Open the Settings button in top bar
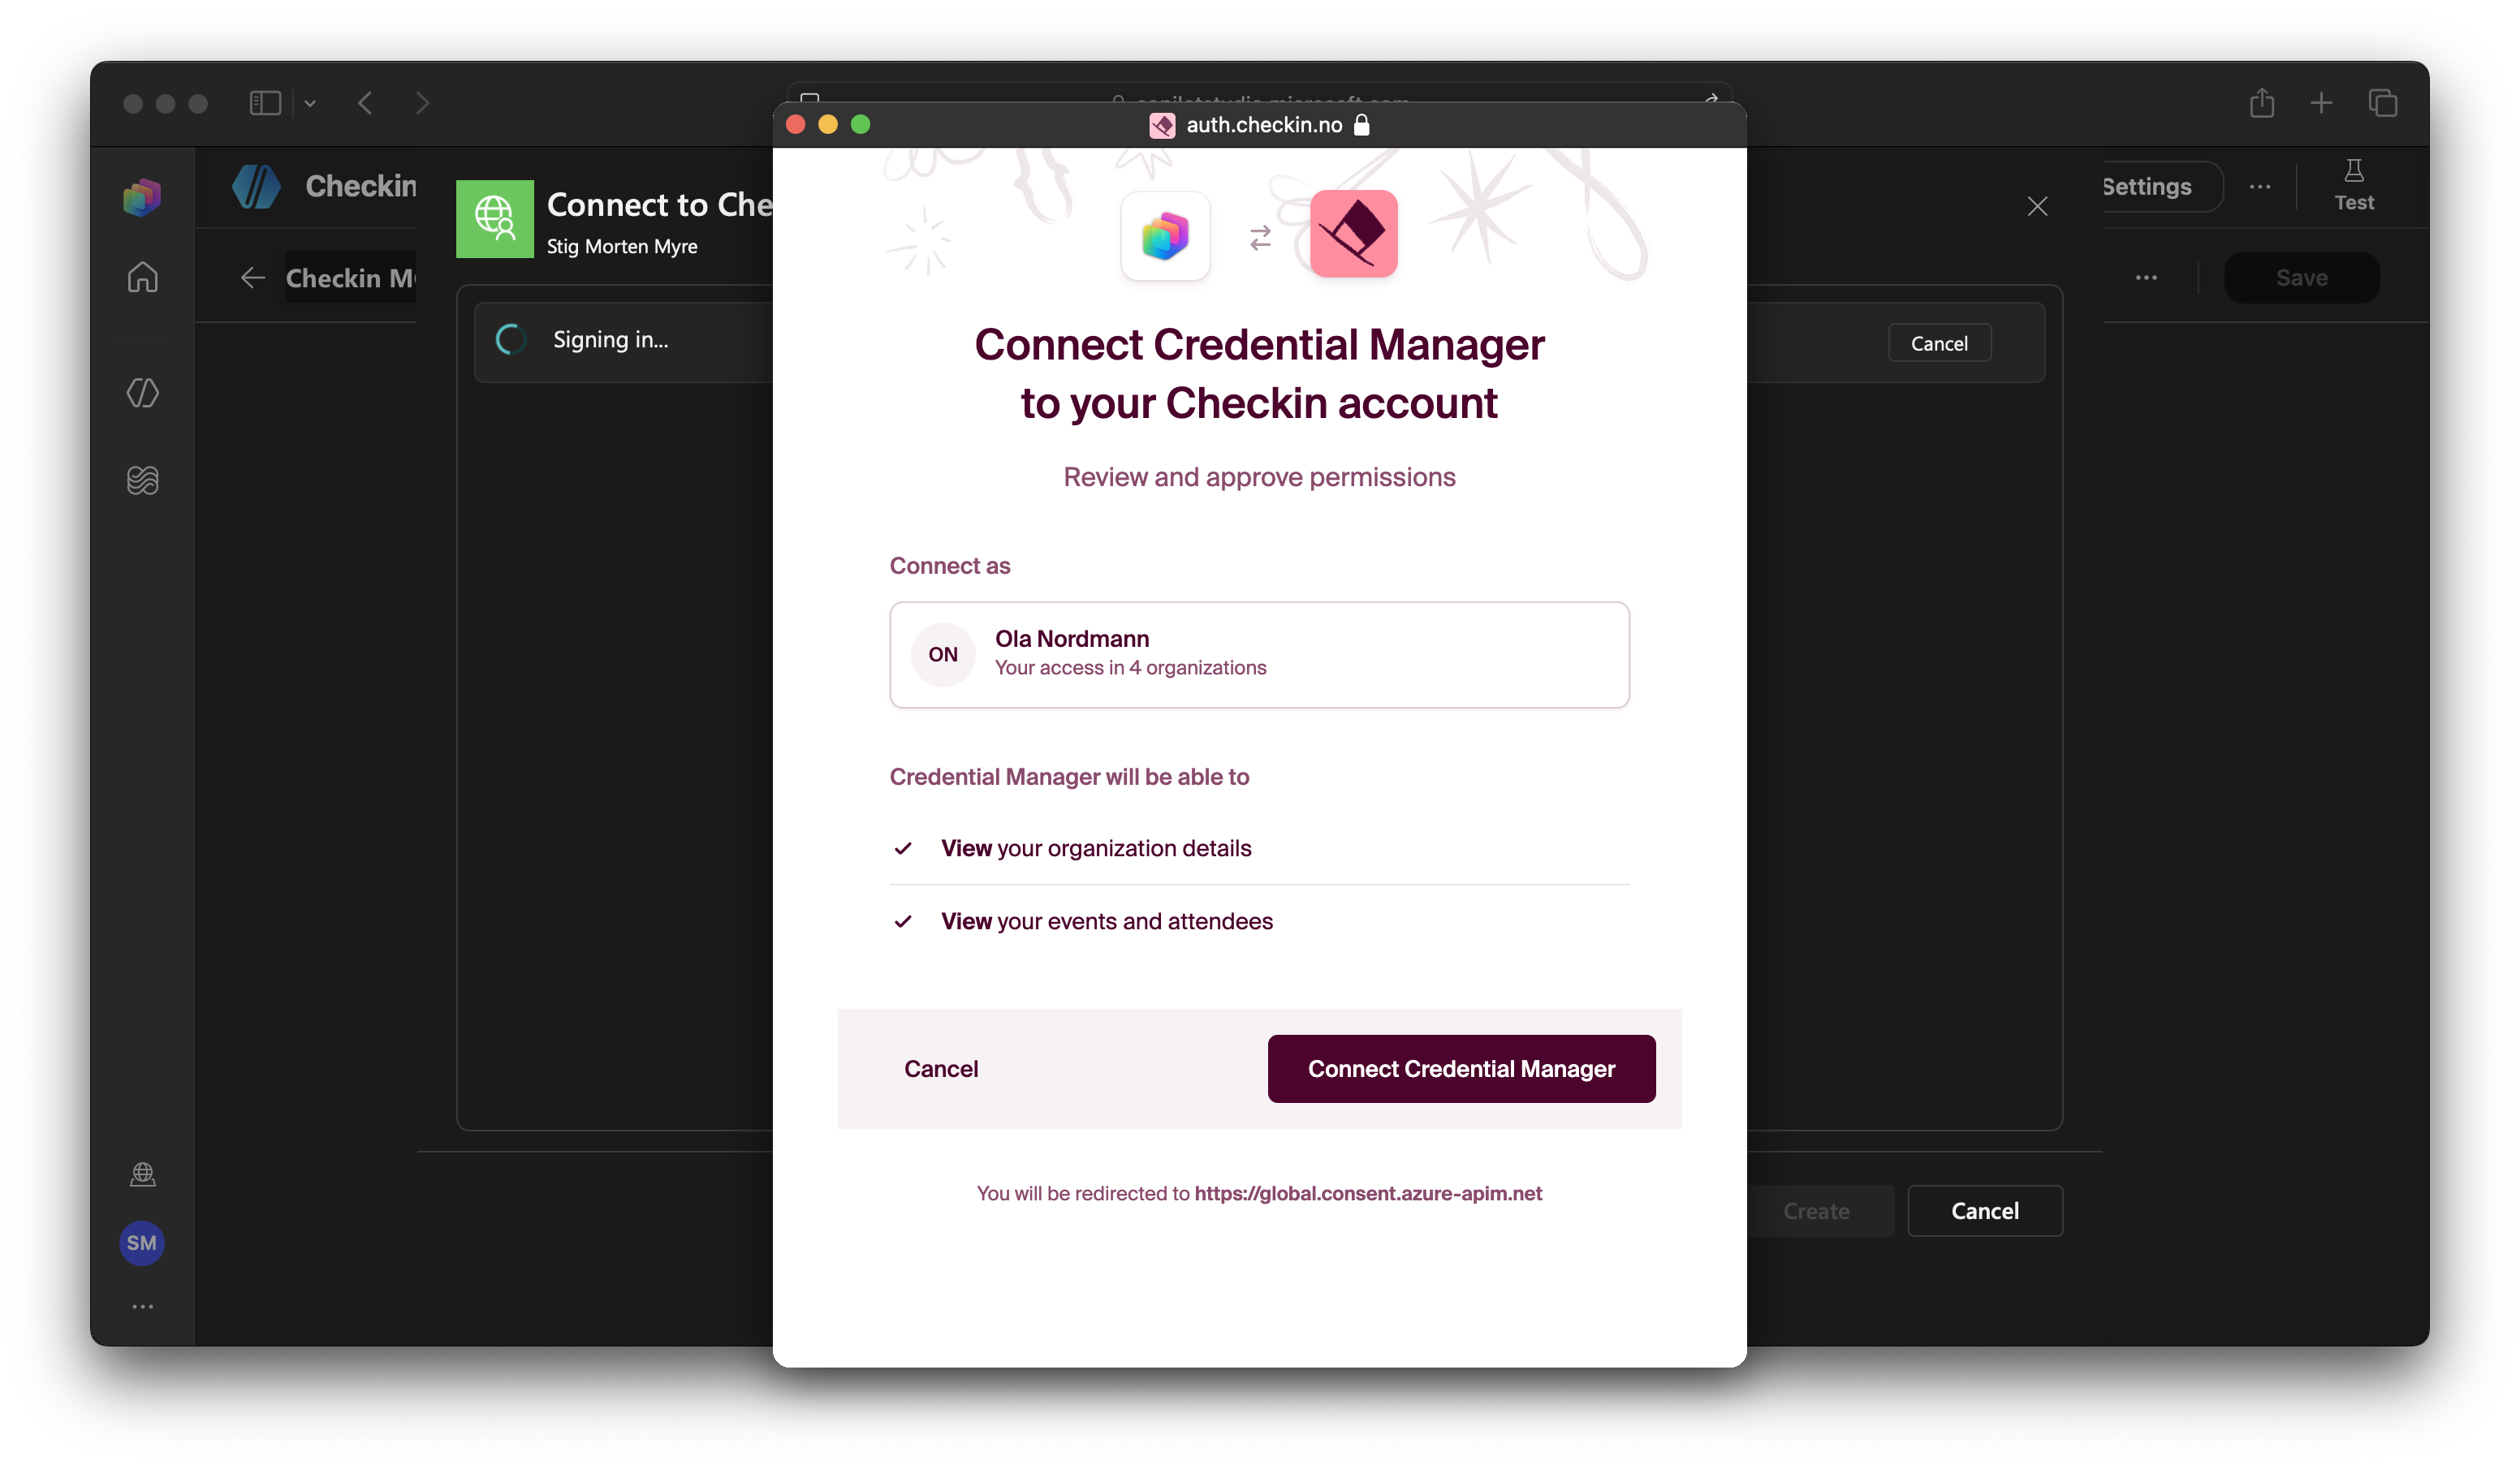Viewport: 2520px width, 1469px height. [2160, 186]
